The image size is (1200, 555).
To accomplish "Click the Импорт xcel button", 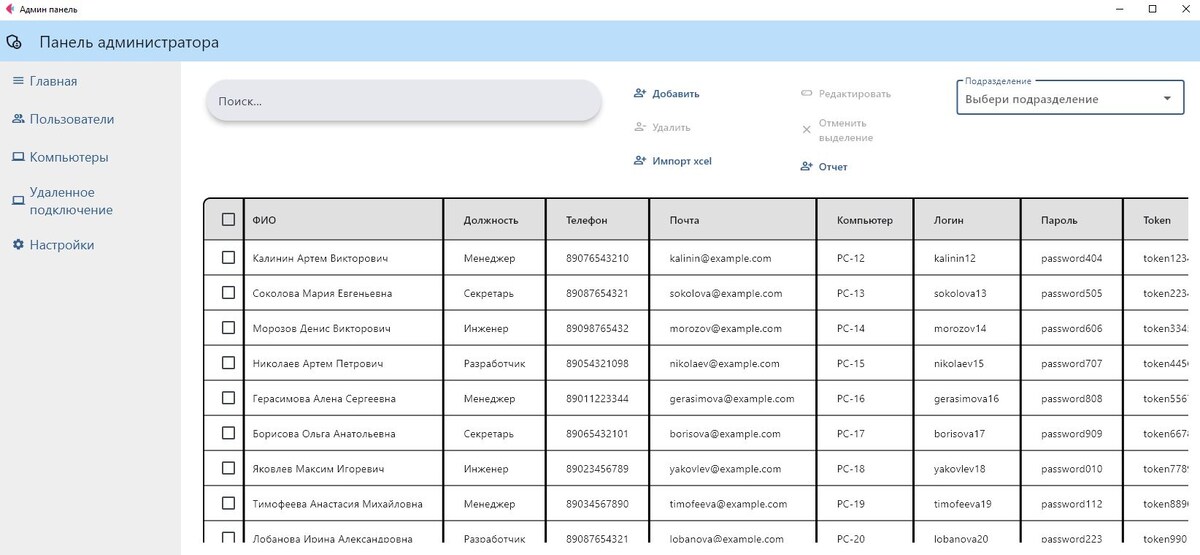I will pyautogui.click(x=673, y=161).
